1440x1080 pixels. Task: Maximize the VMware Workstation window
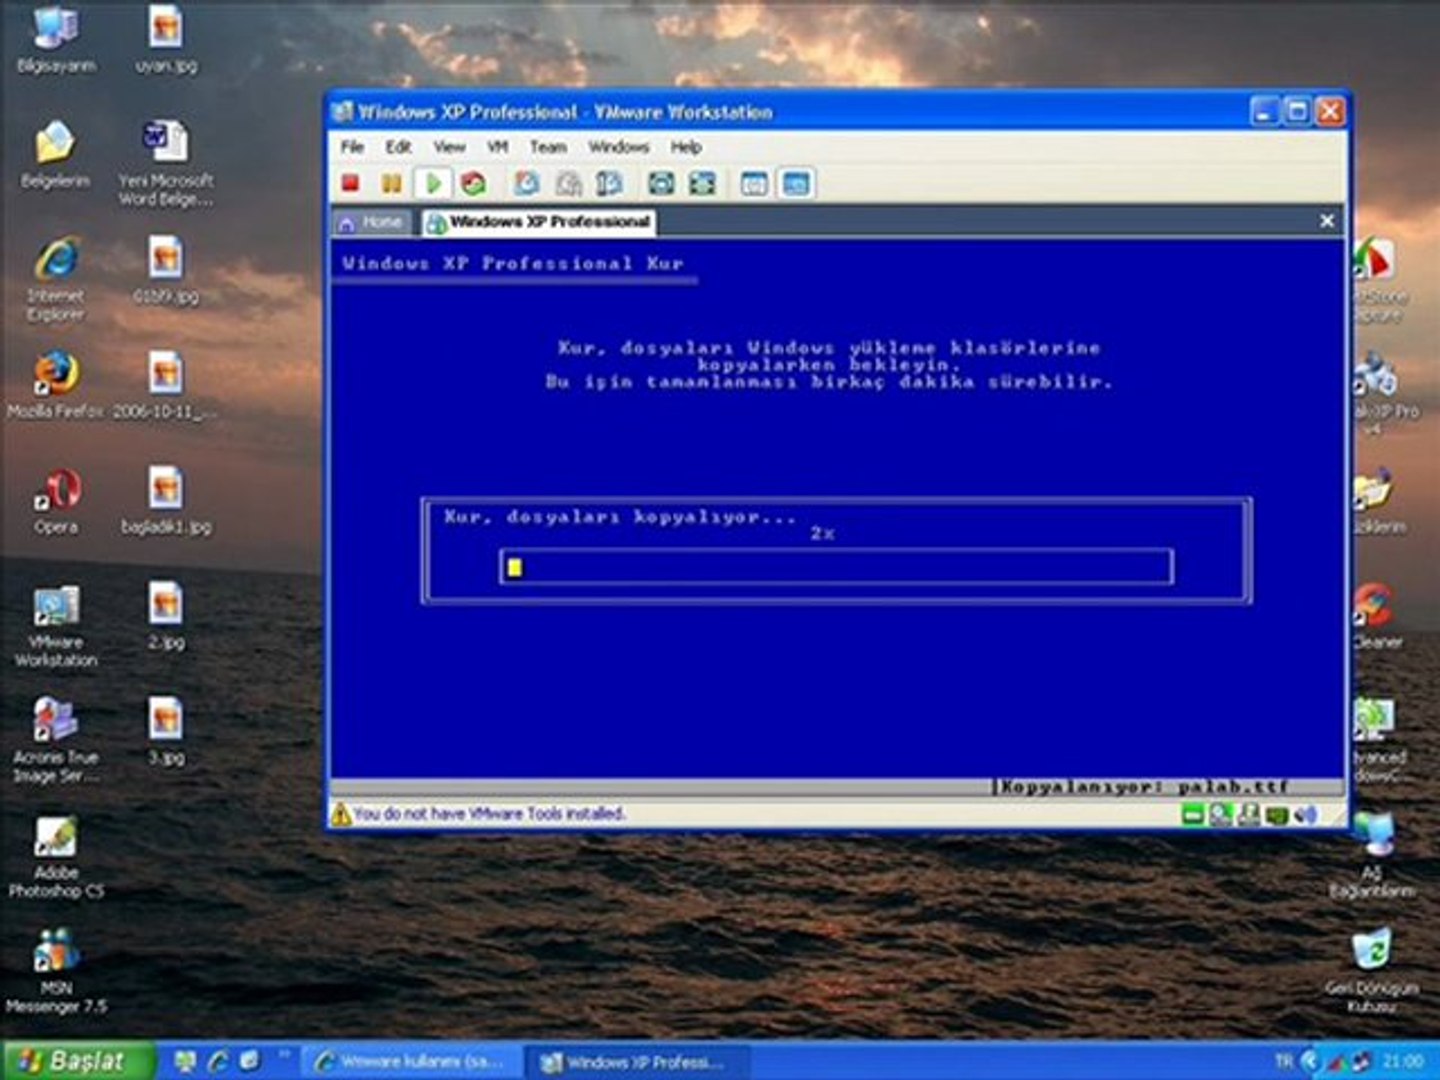(1297, 111)
